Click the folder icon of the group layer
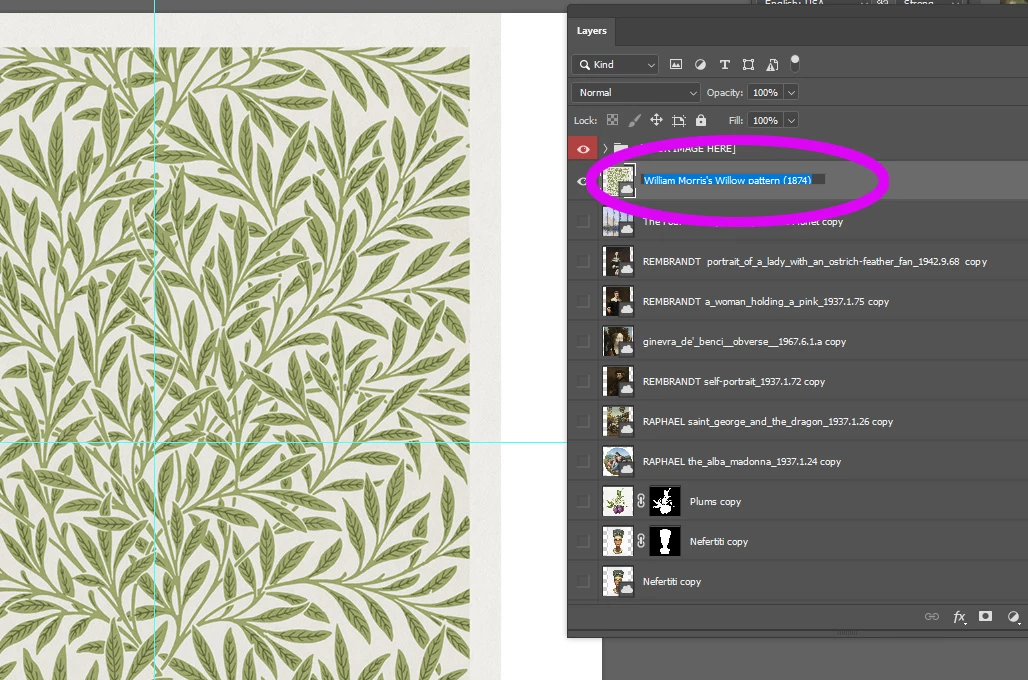Viewport: 1028px width, 680px height. point(621,148)
